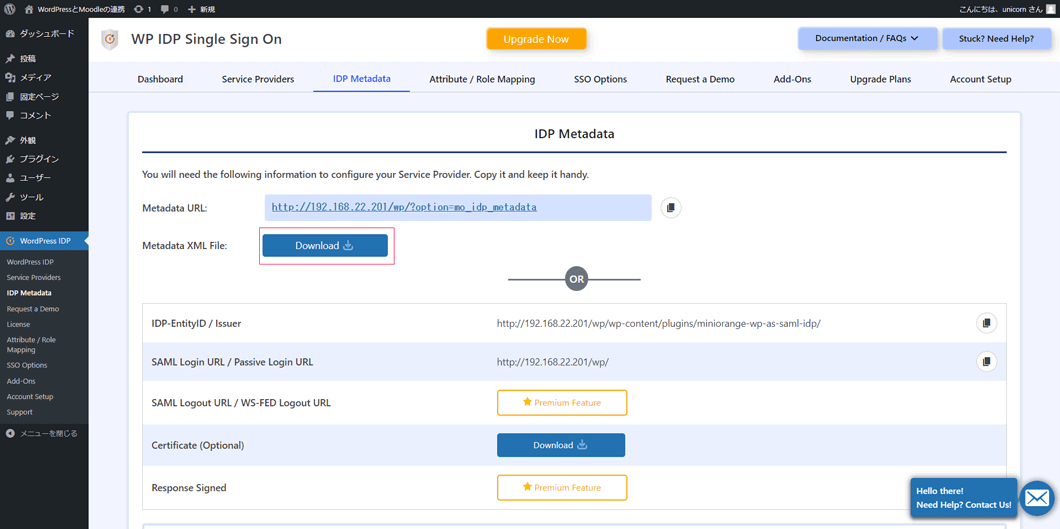Click the mail envelope chat icon
This screenshot has height=529, width=1060.
pyautogui.click(x=1036, y=498)
